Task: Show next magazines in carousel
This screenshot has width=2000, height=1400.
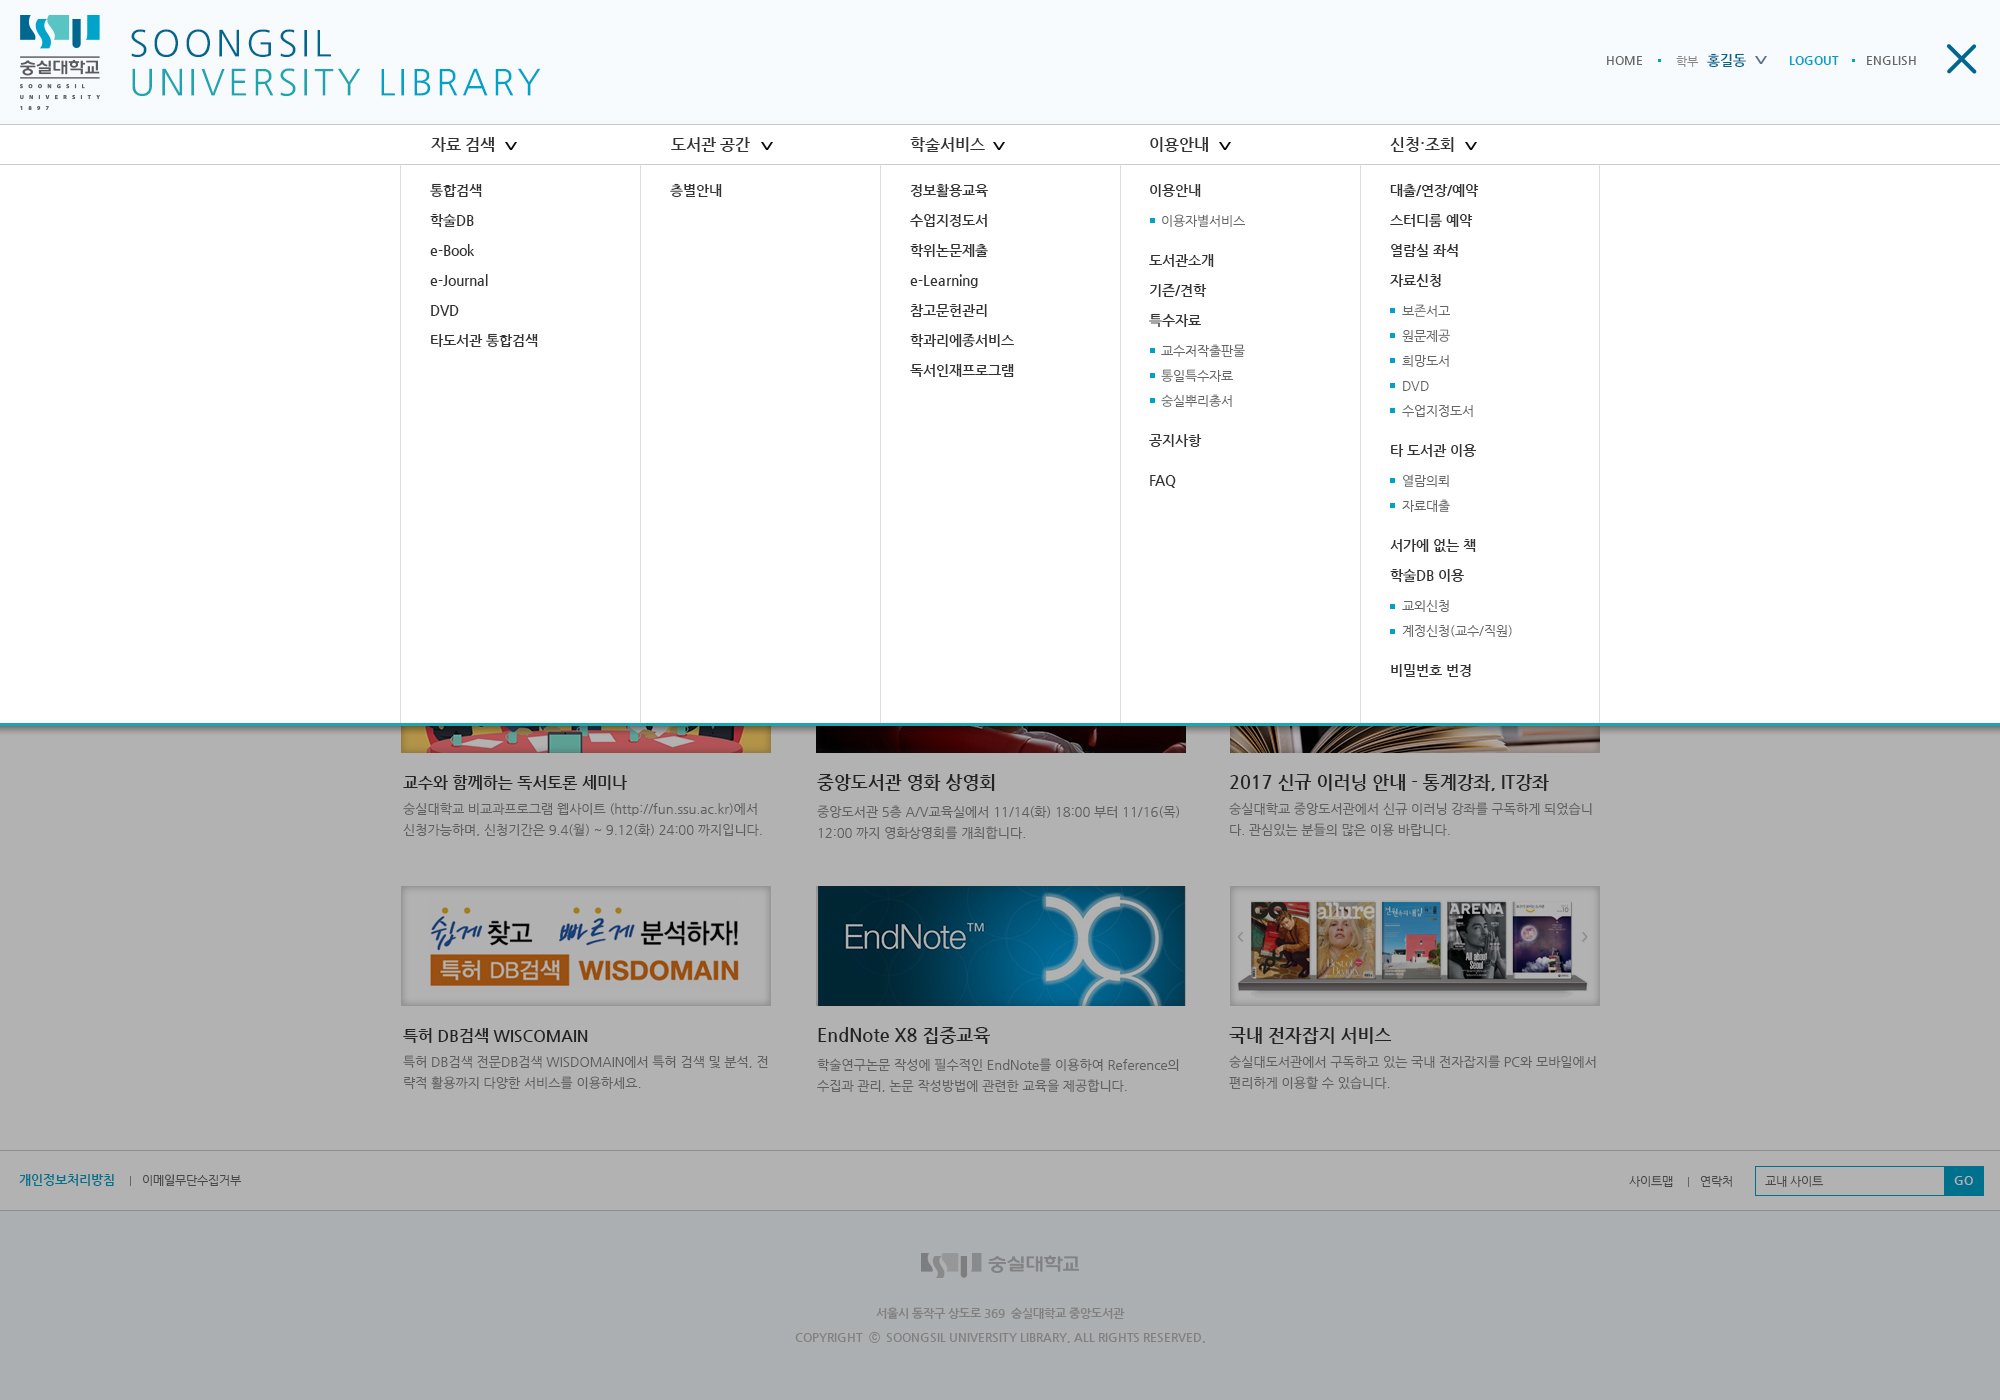Action: coord(1585,937)
